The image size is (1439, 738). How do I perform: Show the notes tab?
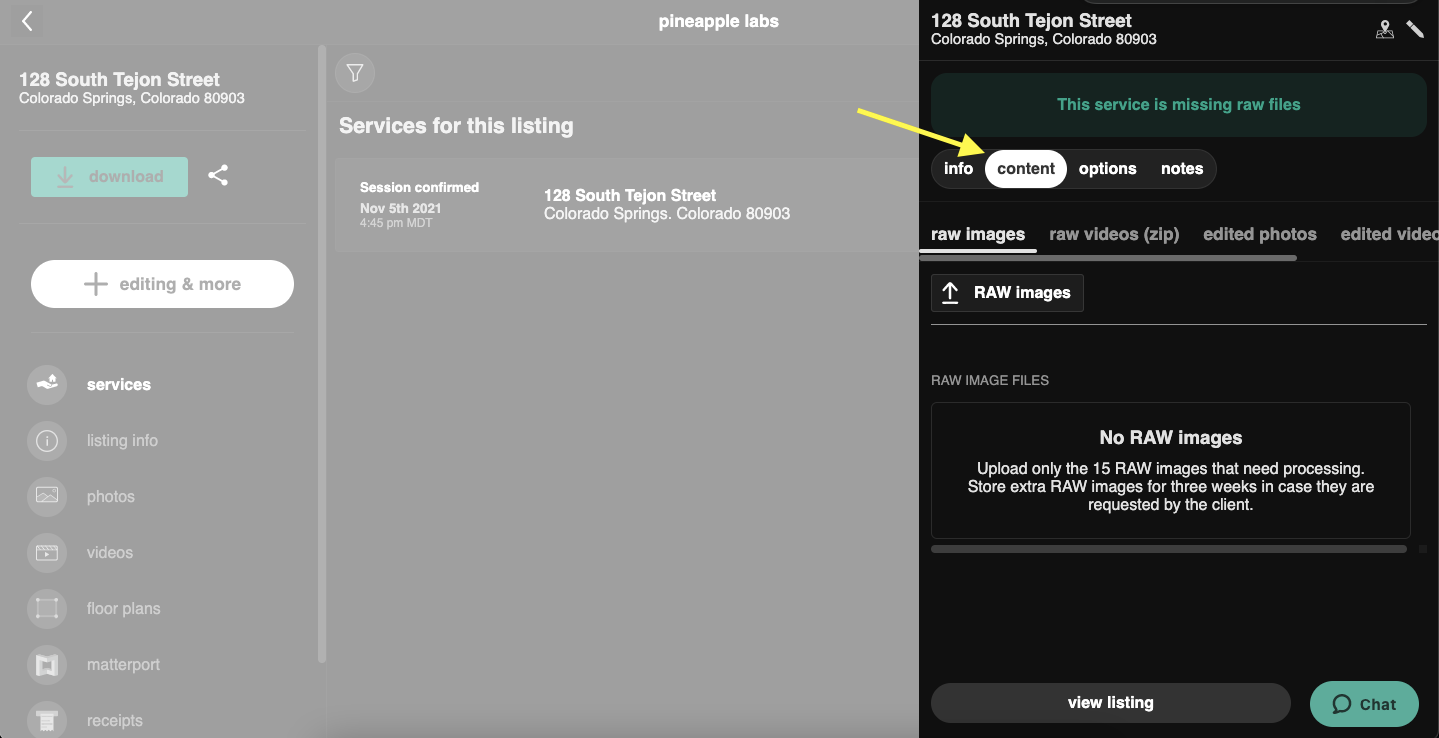(1181, 168)
